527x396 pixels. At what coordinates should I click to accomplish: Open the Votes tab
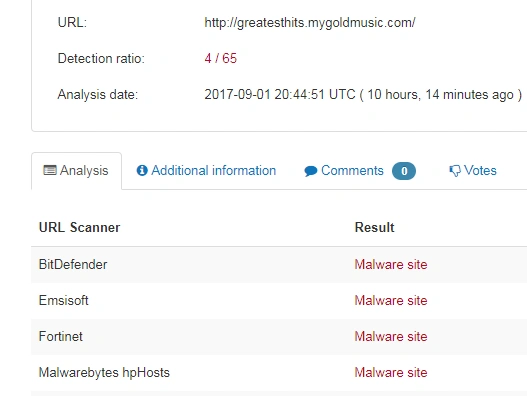(x=473, y=171)
